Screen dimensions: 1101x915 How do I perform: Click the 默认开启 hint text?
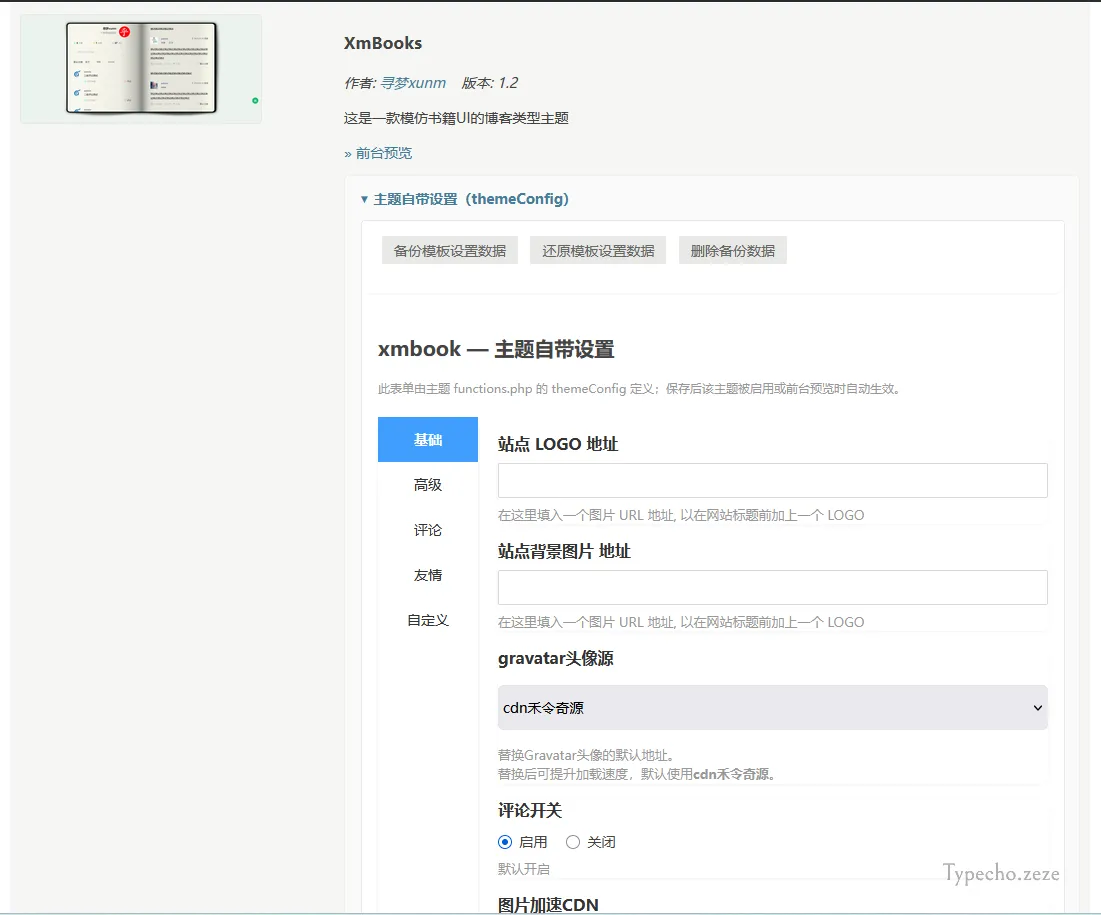(524, 869)
